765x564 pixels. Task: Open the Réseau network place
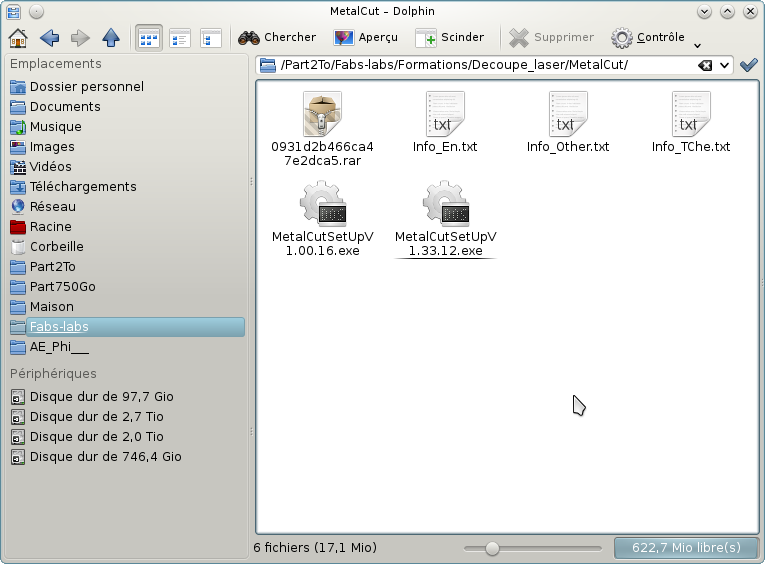127,207
